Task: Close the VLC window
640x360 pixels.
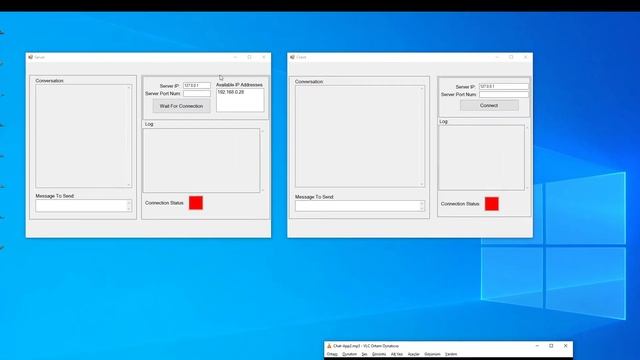Action: pyautogui.click(x=565, y=346)
